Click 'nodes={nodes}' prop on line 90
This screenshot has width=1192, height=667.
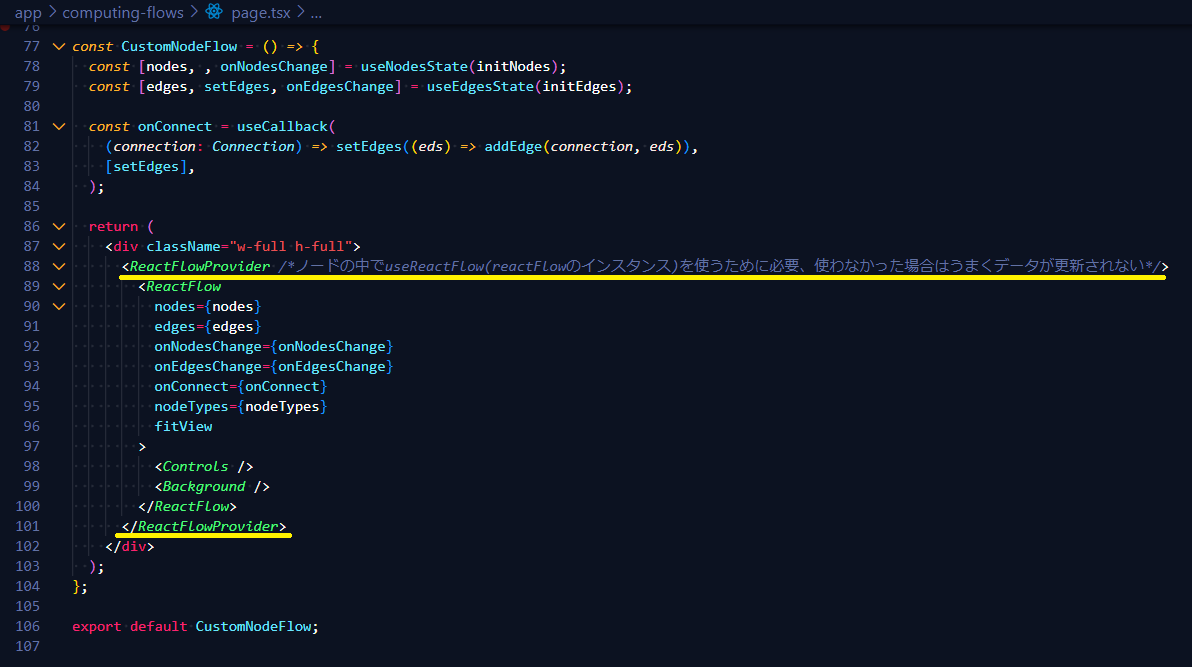coord(208,306)
